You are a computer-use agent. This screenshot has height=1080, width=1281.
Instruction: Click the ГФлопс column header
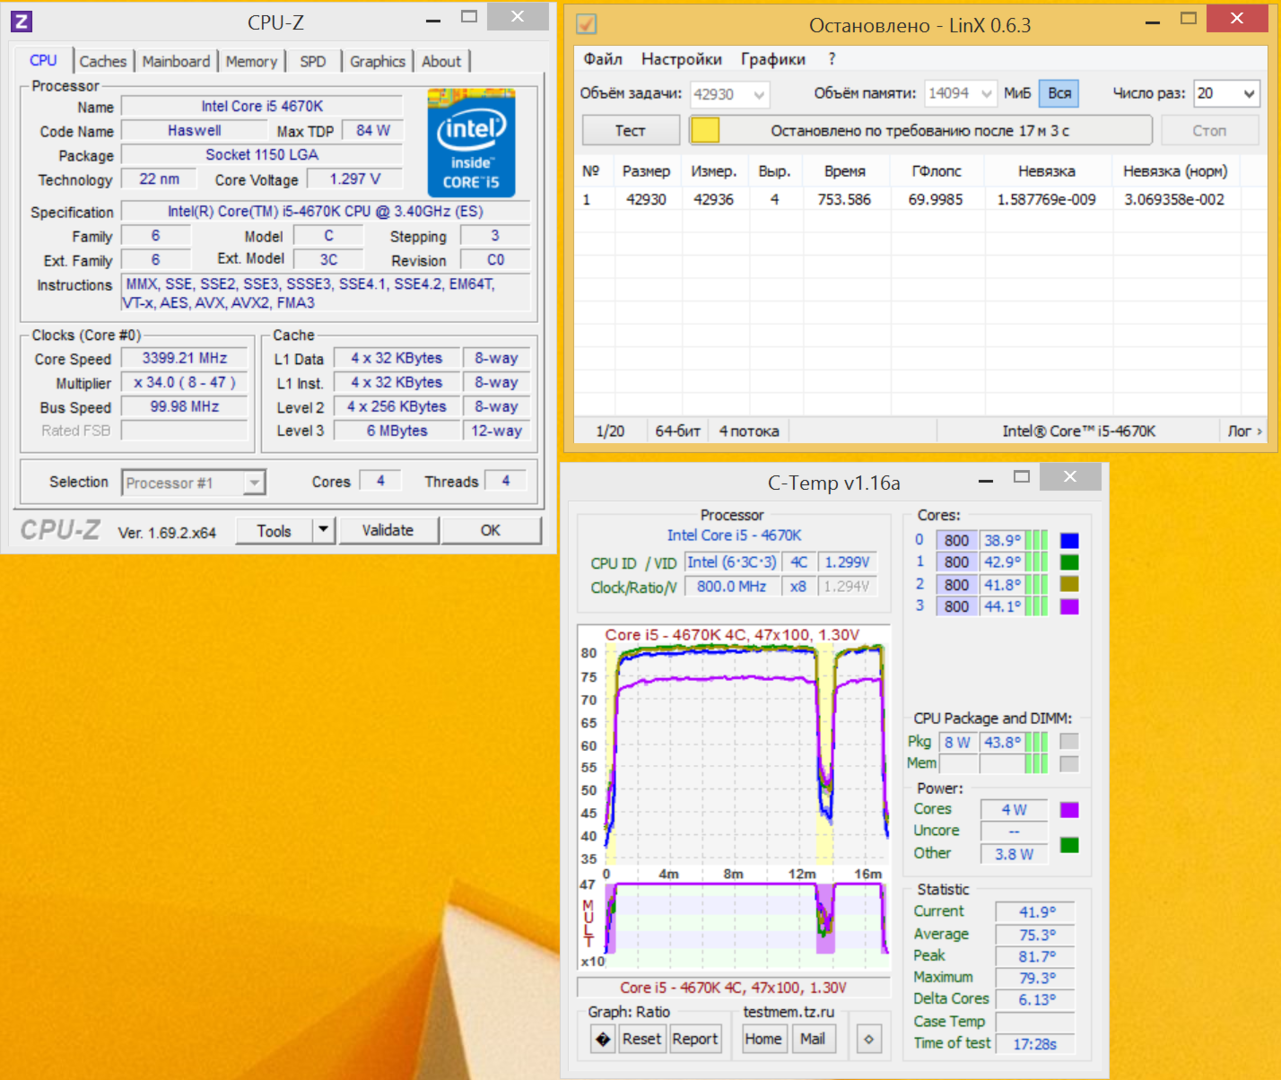pos(936,172)
